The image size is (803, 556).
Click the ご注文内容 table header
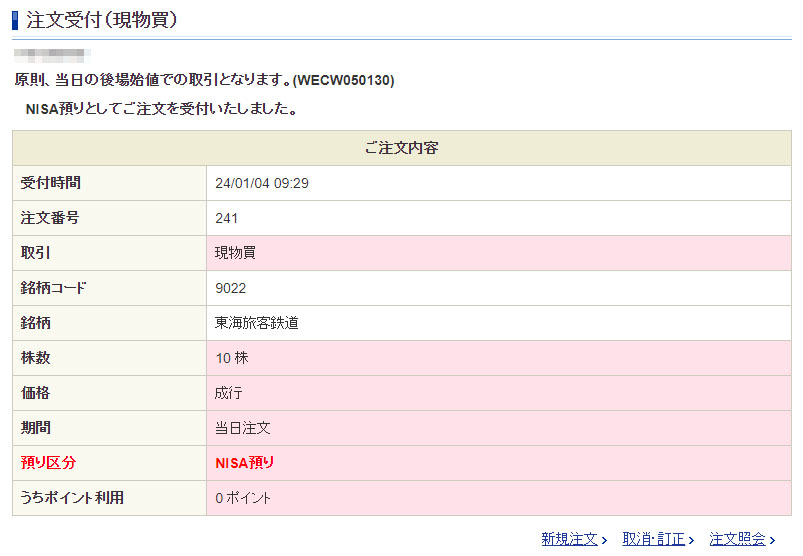[x=401, y=148]
